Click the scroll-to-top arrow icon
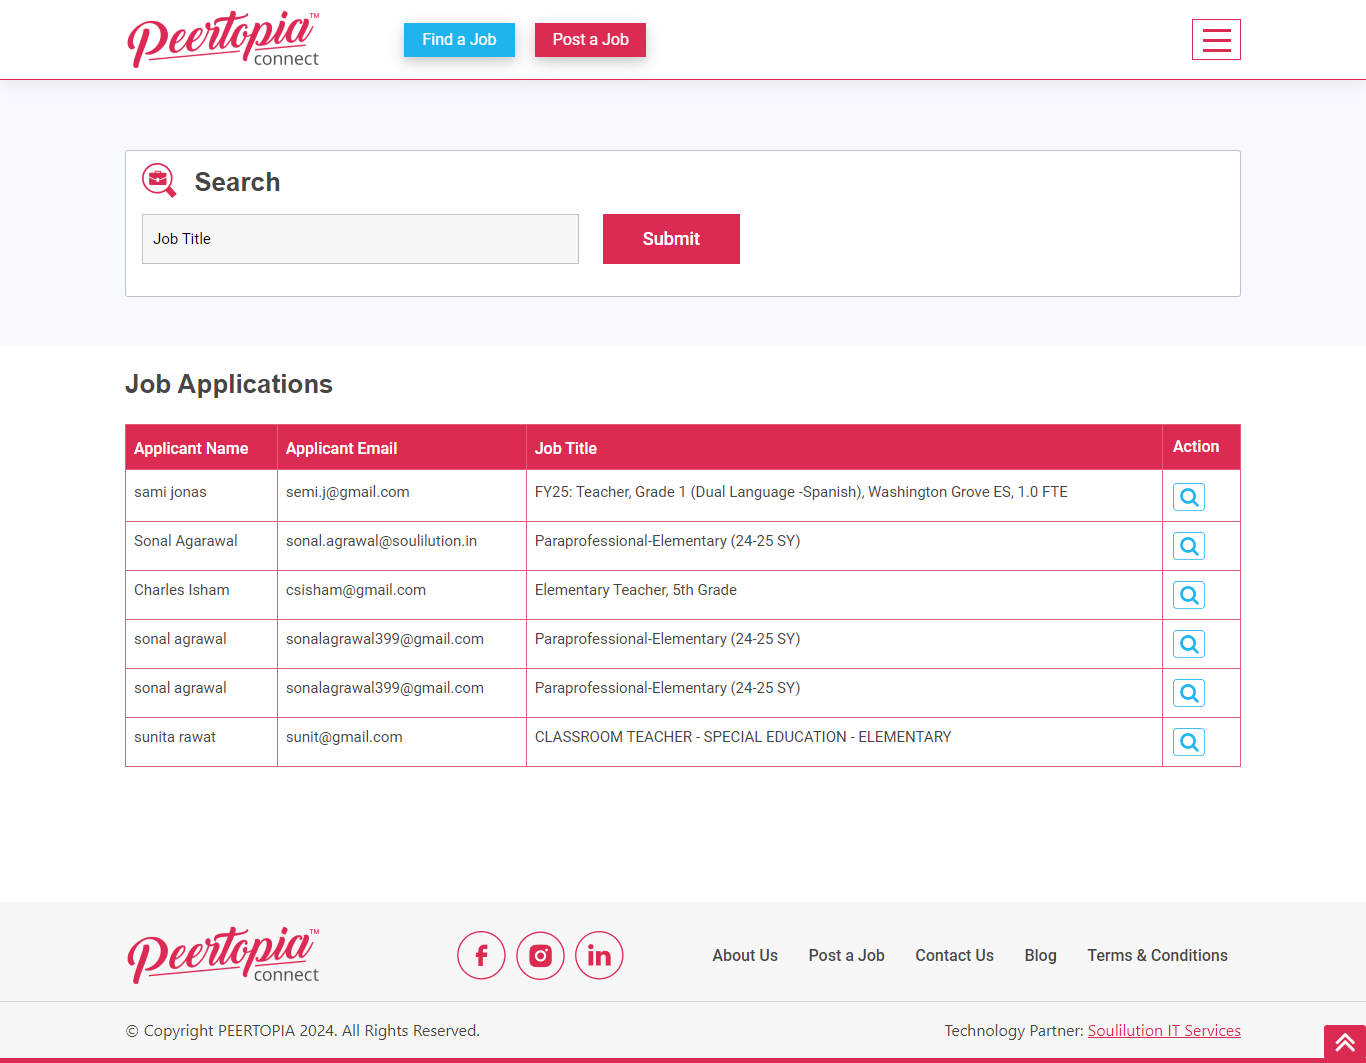This screenshot has height=1063, width=1366. coord(1345,1043)
